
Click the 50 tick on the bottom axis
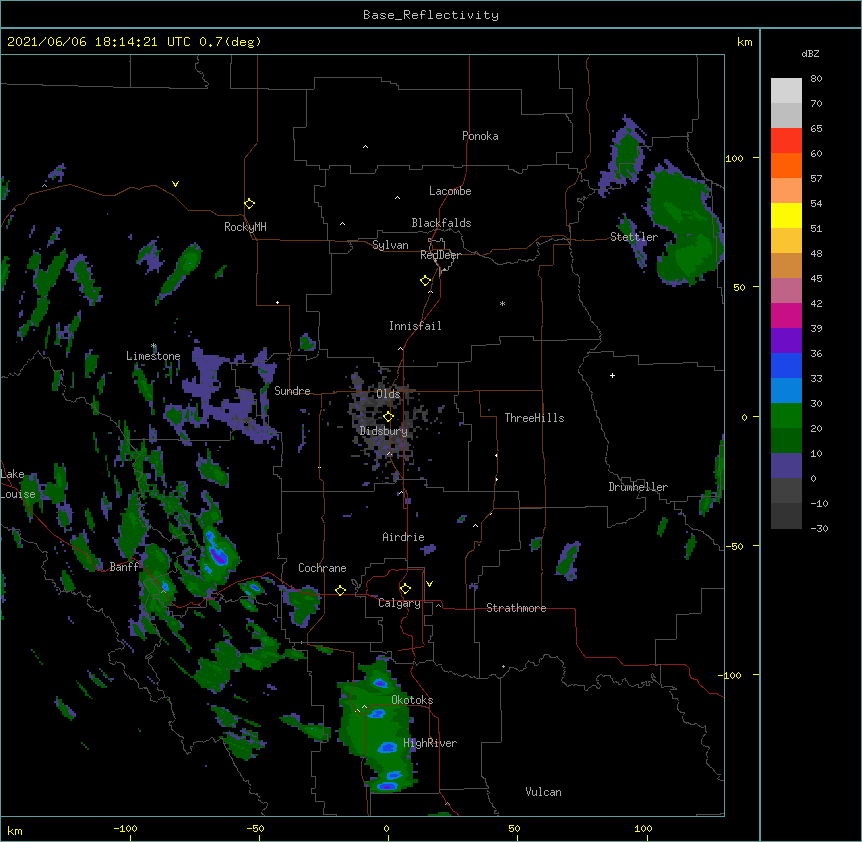coord(514,828)
